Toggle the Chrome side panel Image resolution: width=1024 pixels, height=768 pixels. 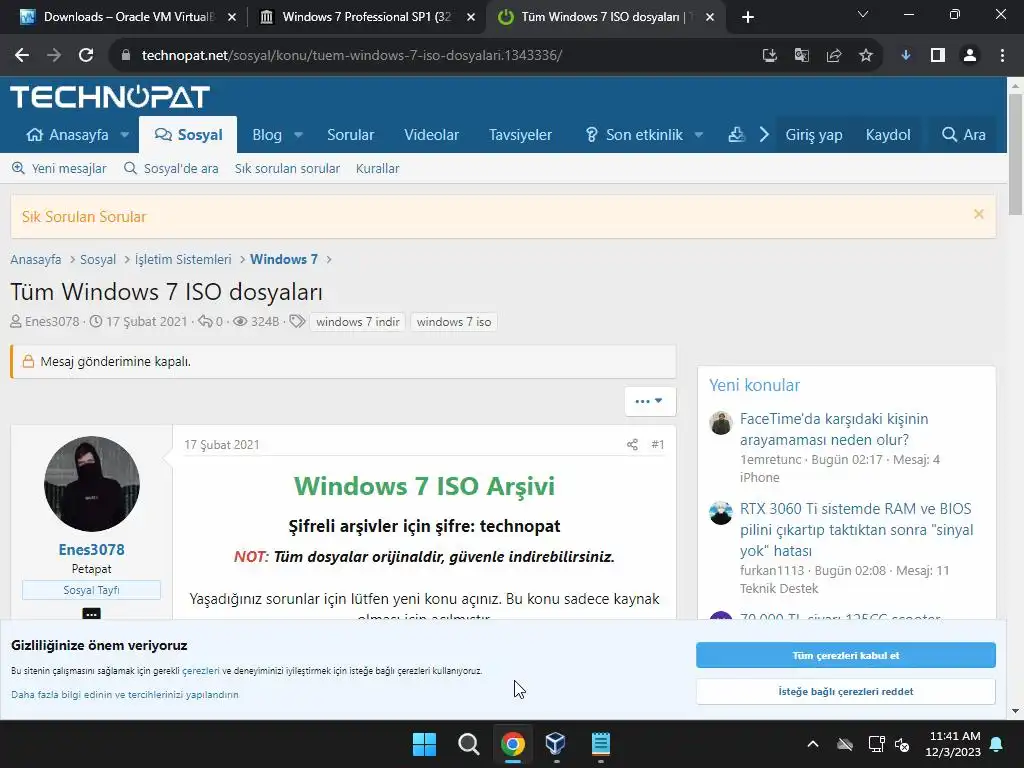(938, 56)
